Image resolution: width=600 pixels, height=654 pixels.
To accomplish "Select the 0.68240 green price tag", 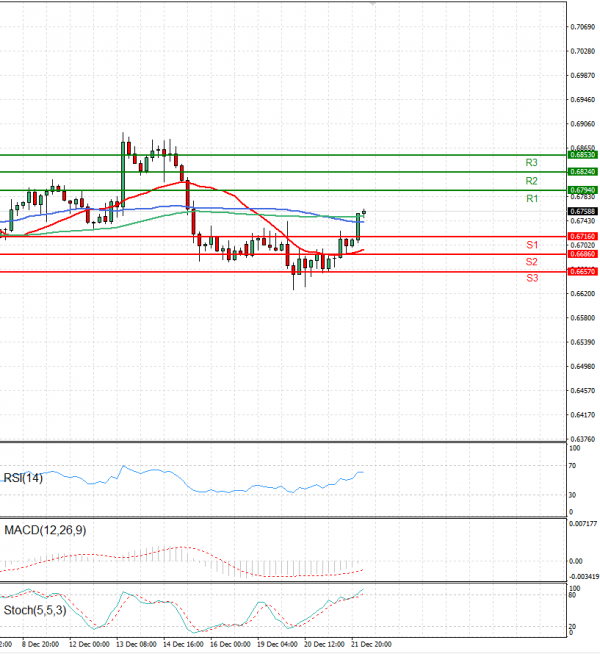I will (x=582, y=171).
